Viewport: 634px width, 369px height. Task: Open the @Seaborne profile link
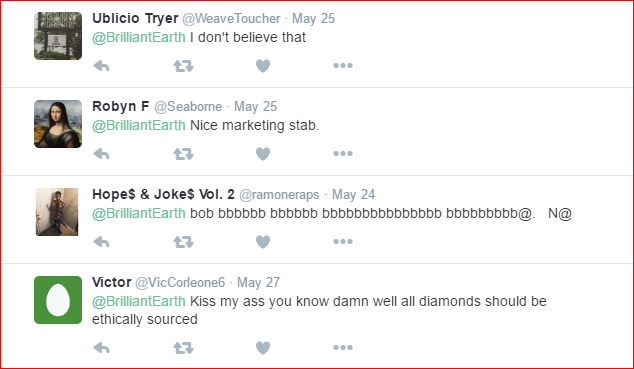coord(188,107)
